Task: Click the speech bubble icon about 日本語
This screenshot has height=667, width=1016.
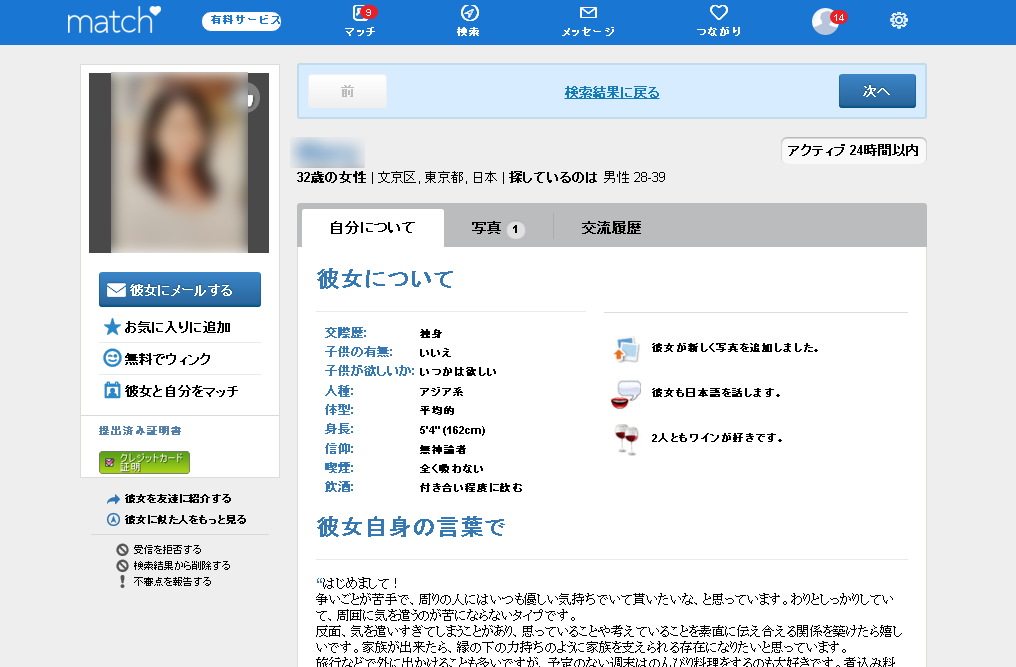Action: point(626,392)
